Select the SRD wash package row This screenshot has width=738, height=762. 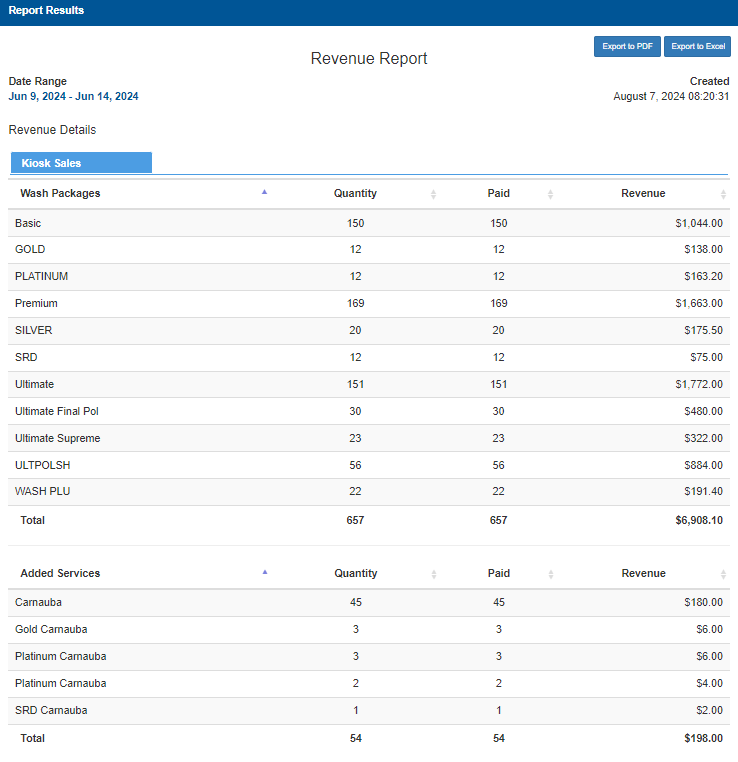click(369, 358)
